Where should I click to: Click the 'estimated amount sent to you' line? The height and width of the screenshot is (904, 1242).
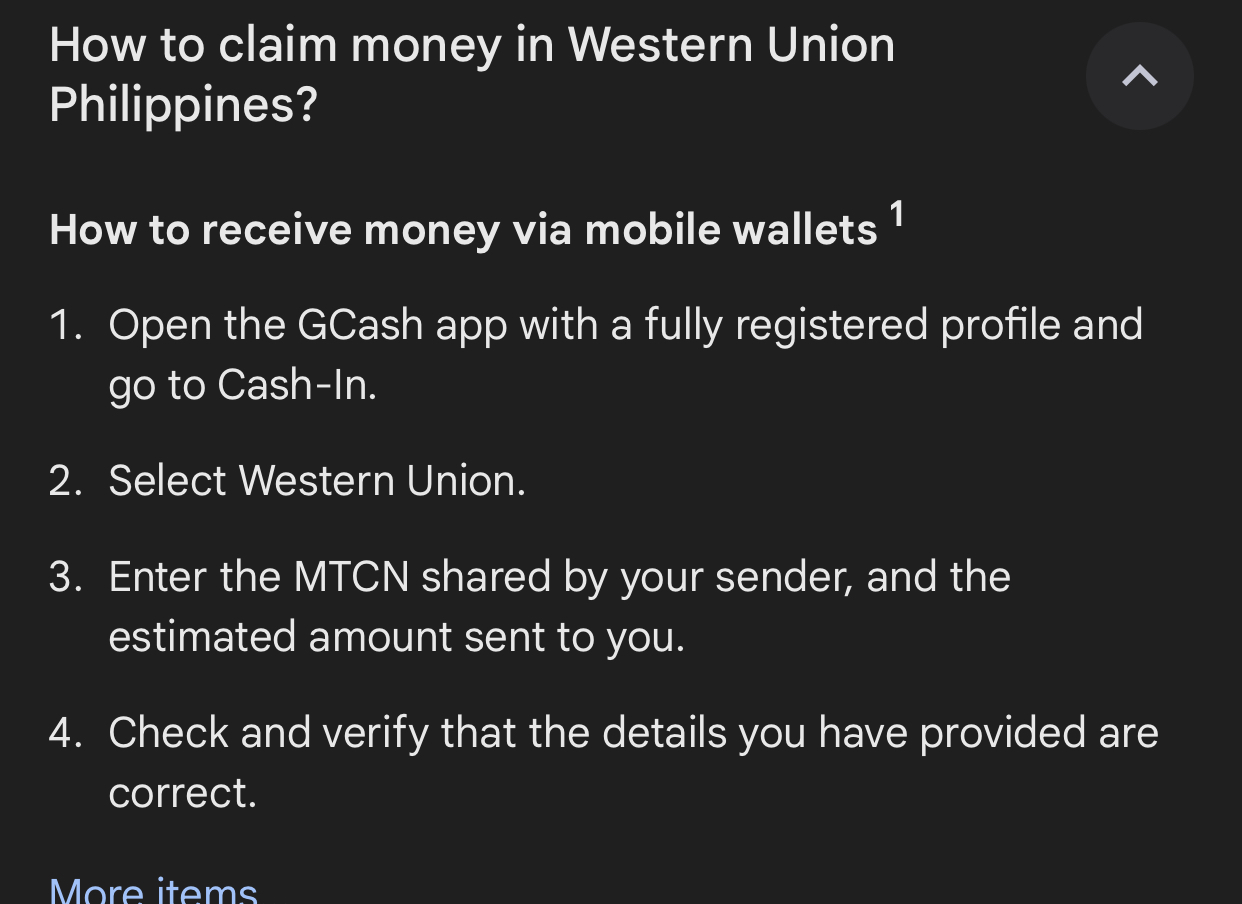[x=396, y=637]
